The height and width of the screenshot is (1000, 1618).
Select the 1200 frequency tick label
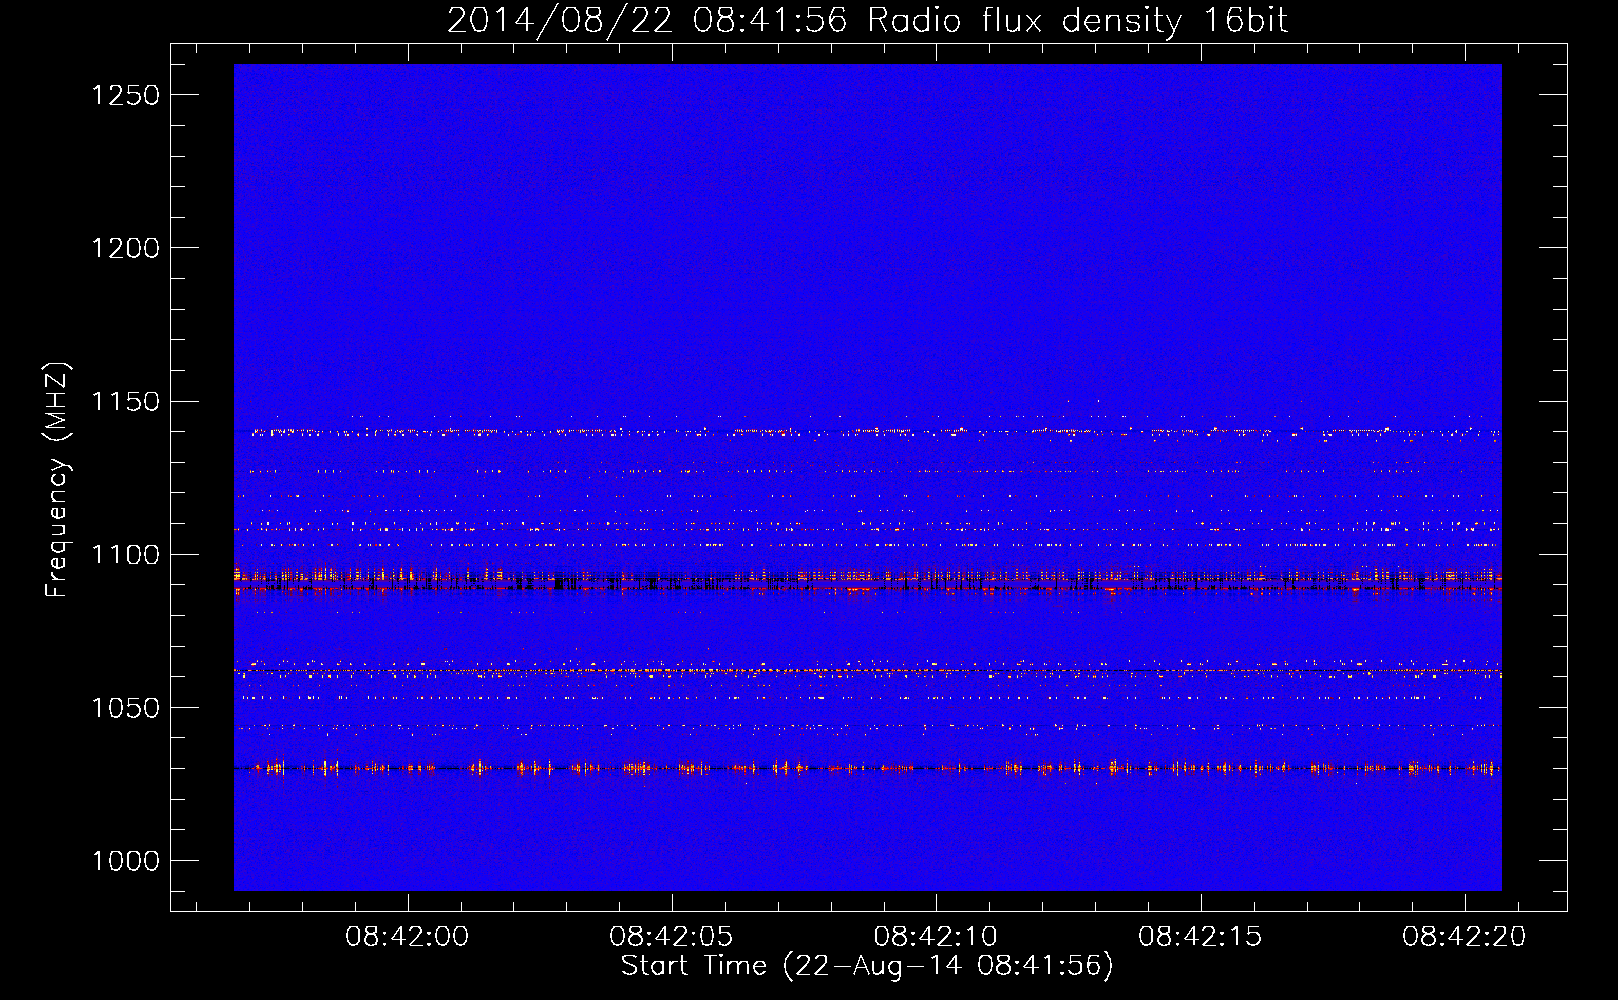(126, 248)
